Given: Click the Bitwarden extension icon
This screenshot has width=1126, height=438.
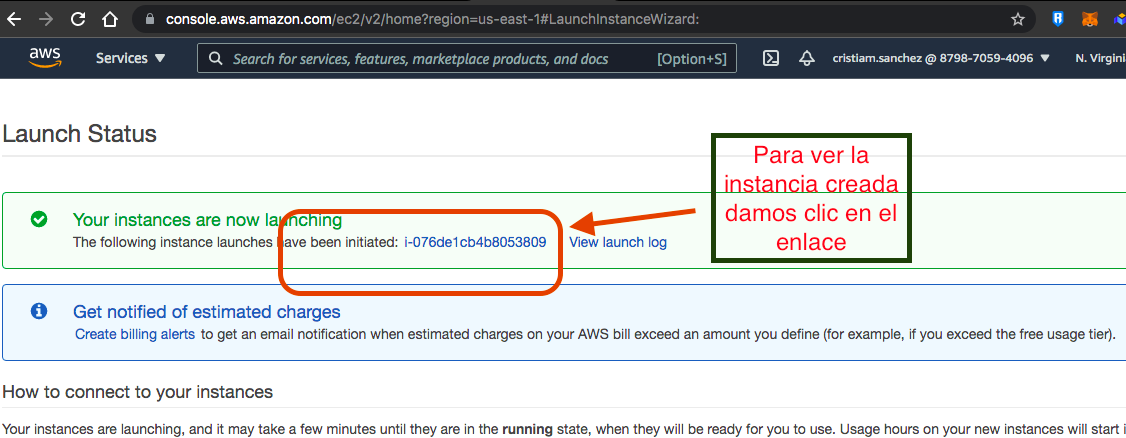Looking at the screenshot, I should 1058,19.
